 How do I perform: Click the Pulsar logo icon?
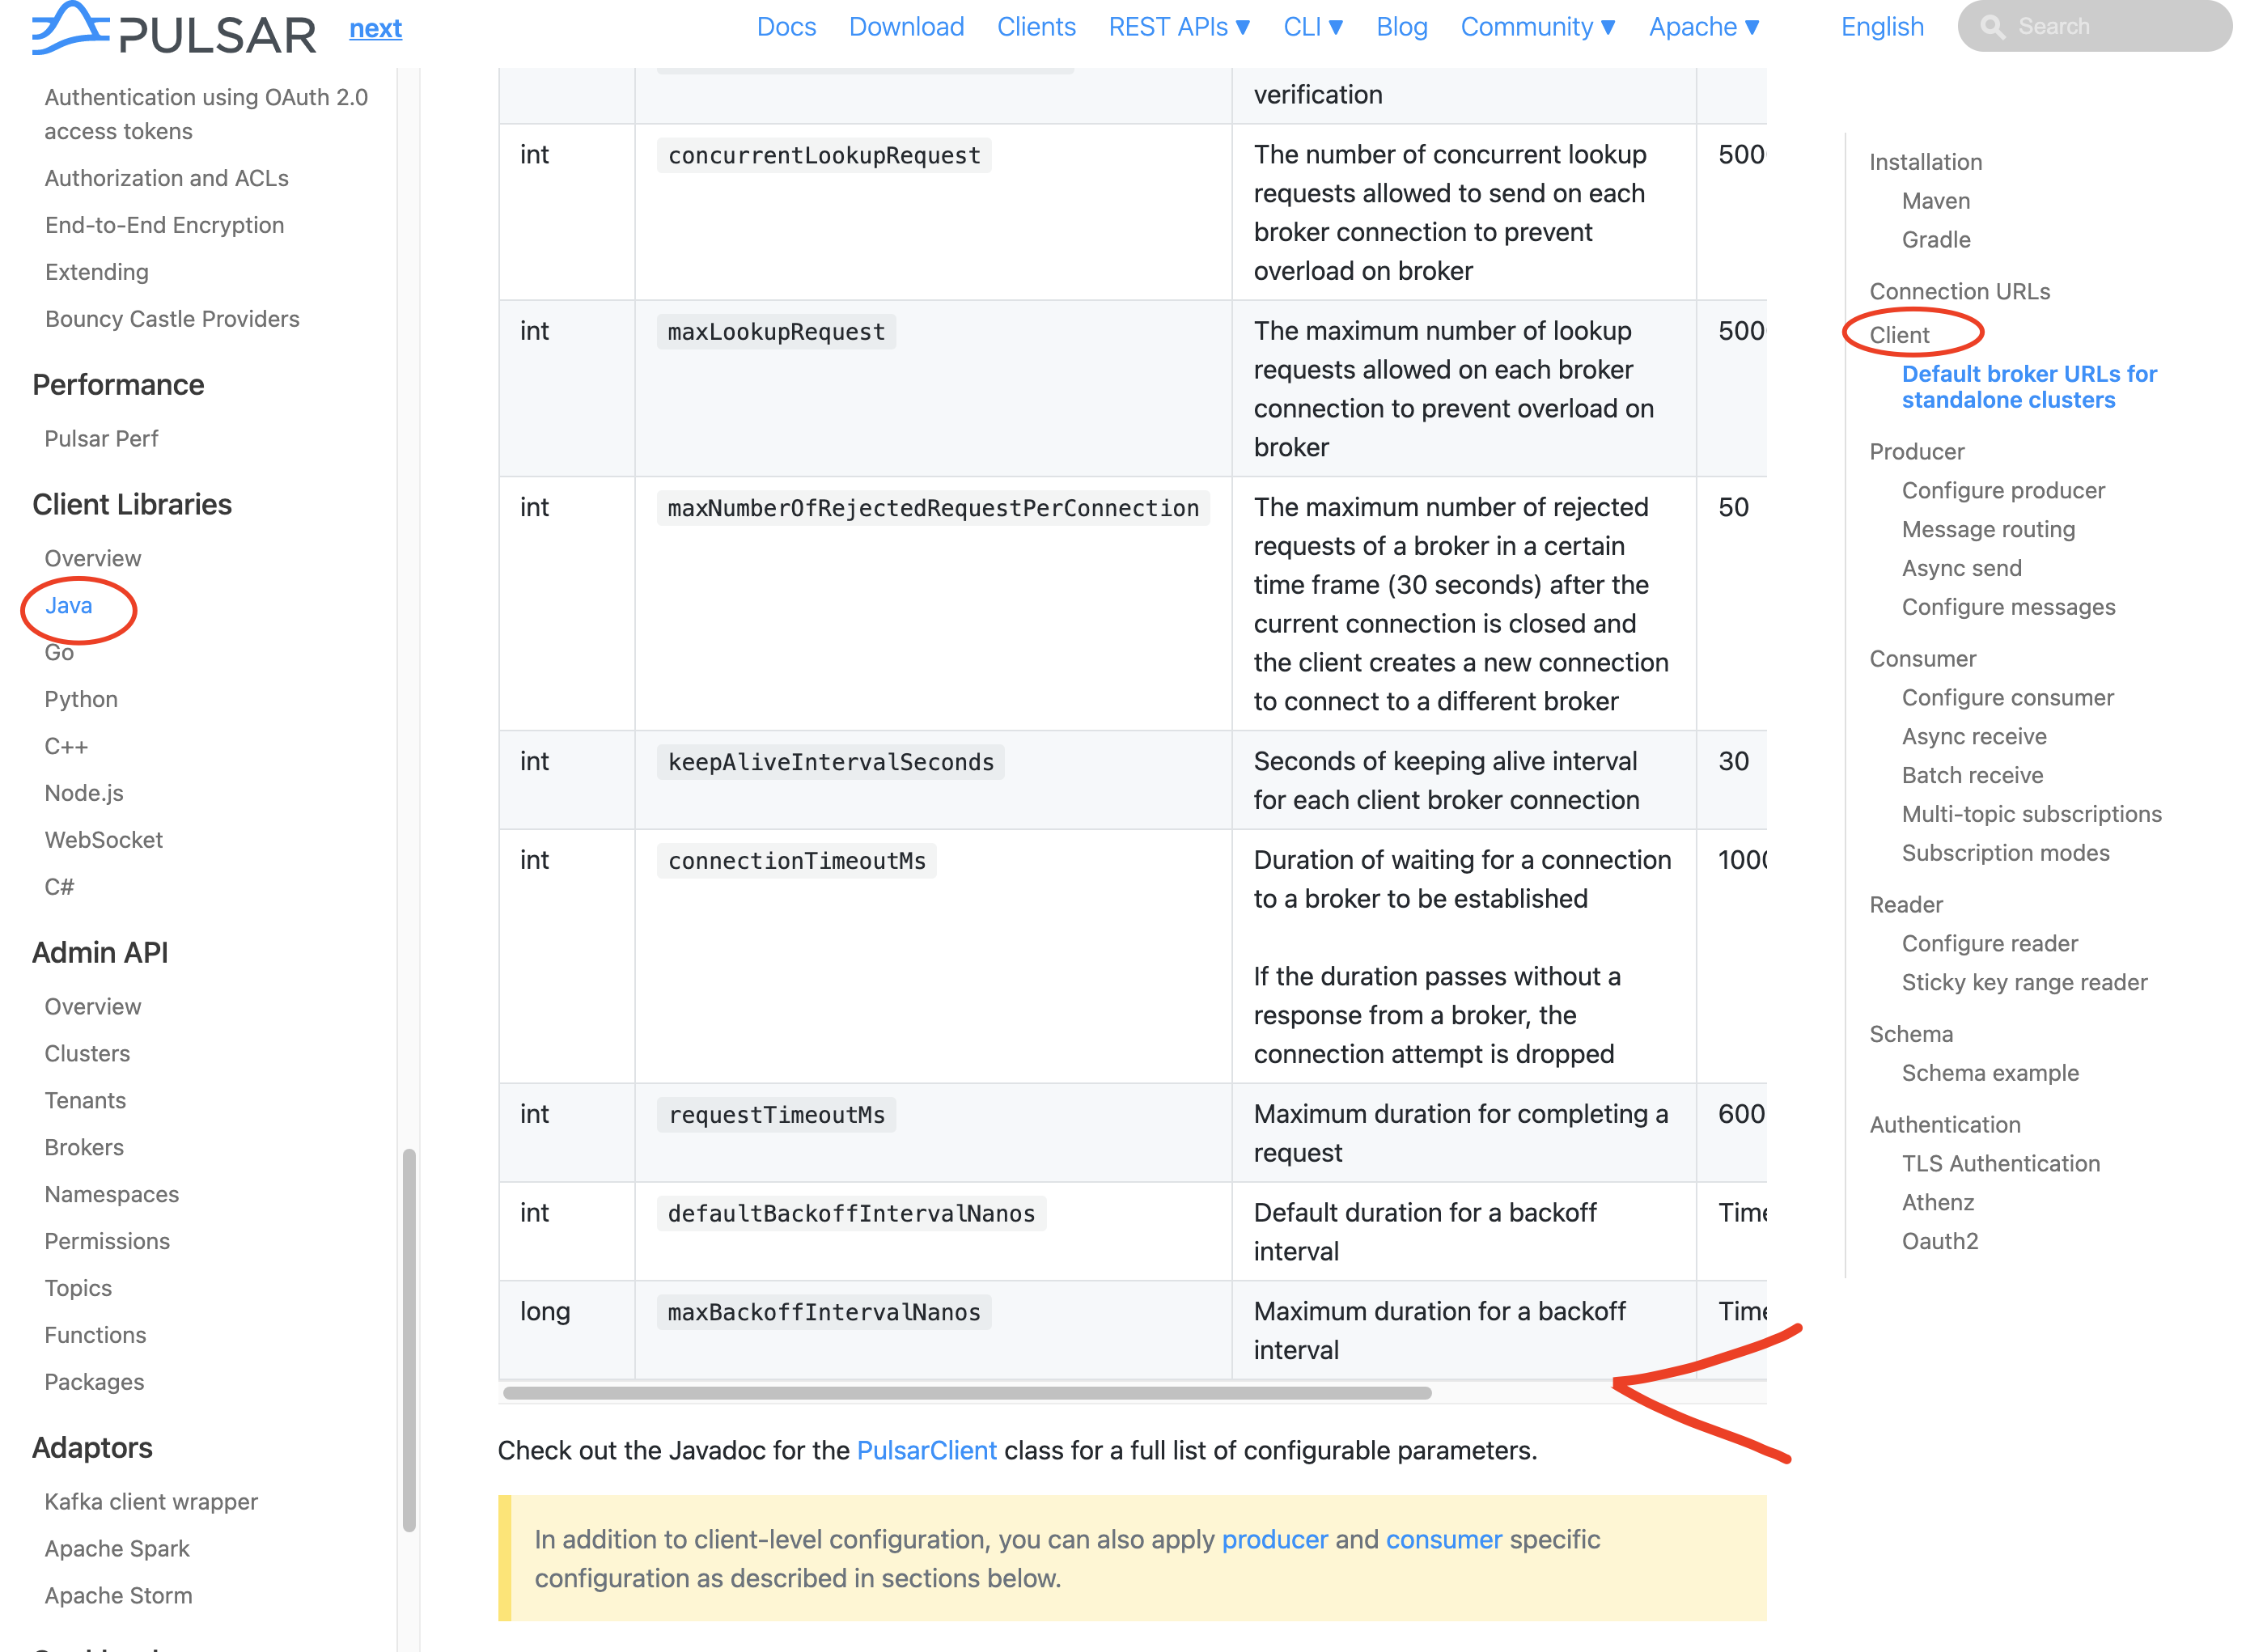[x=70, y=27]
